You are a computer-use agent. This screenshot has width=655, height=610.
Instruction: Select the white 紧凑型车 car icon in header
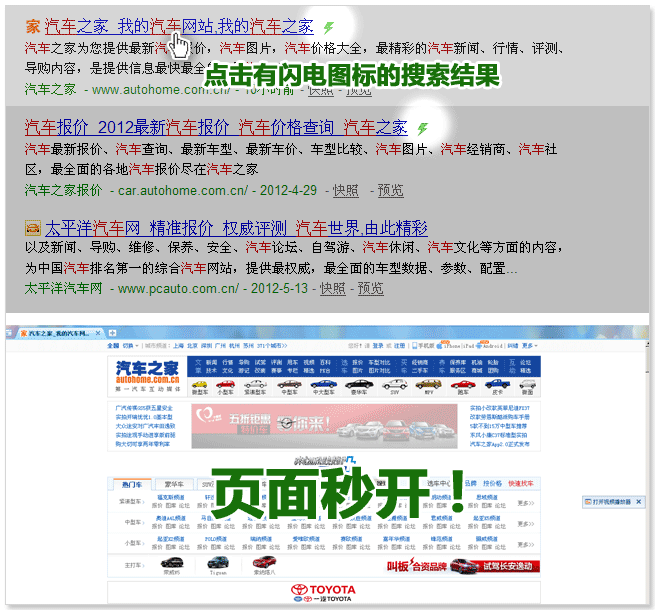point(255,384)
